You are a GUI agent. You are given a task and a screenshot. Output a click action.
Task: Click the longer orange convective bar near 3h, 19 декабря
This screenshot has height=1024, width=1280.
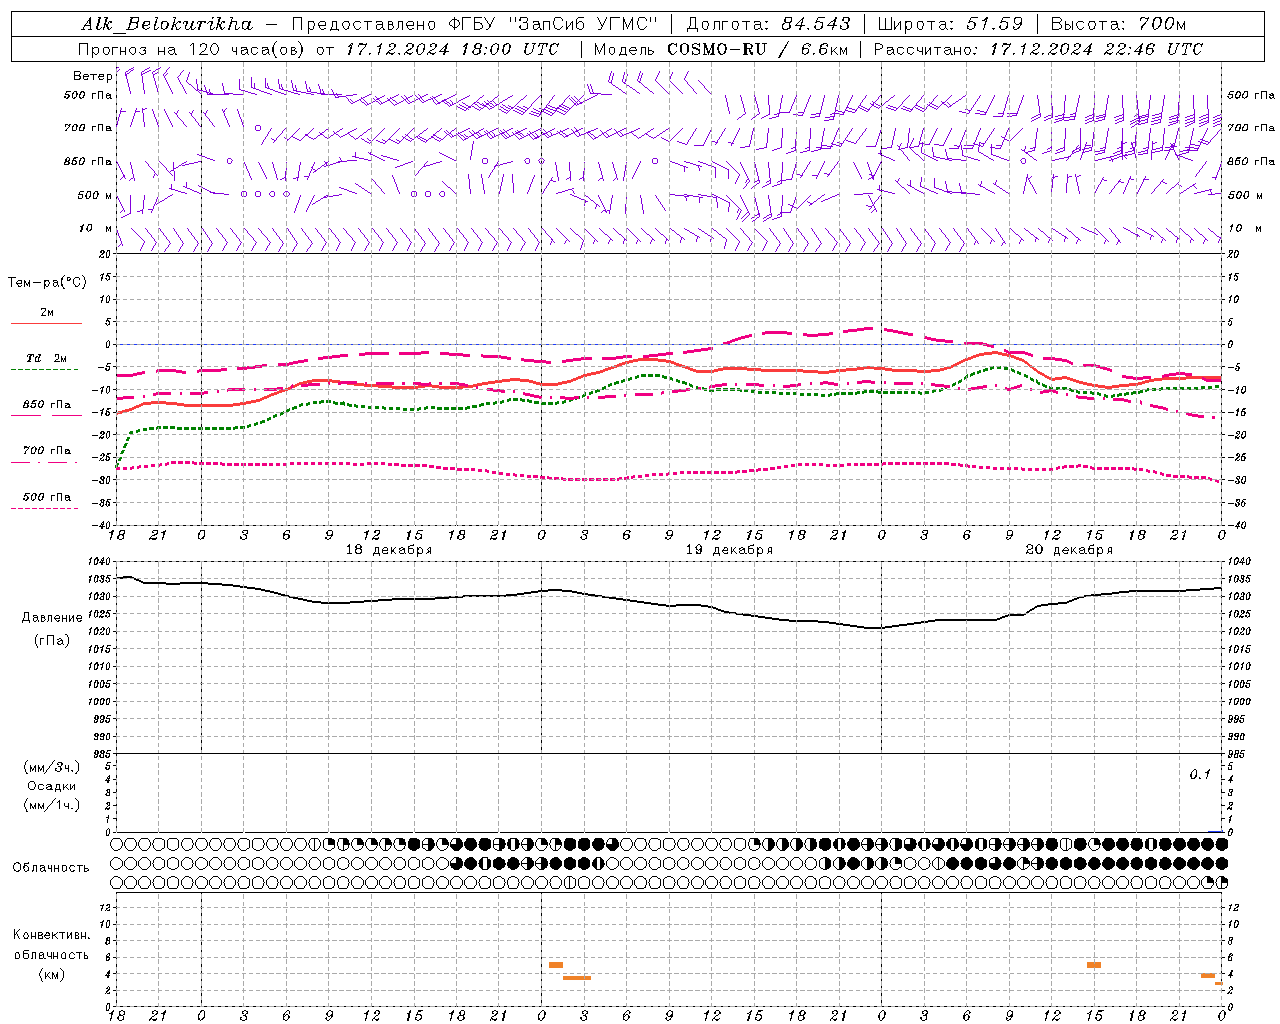(x=577, y=978)
